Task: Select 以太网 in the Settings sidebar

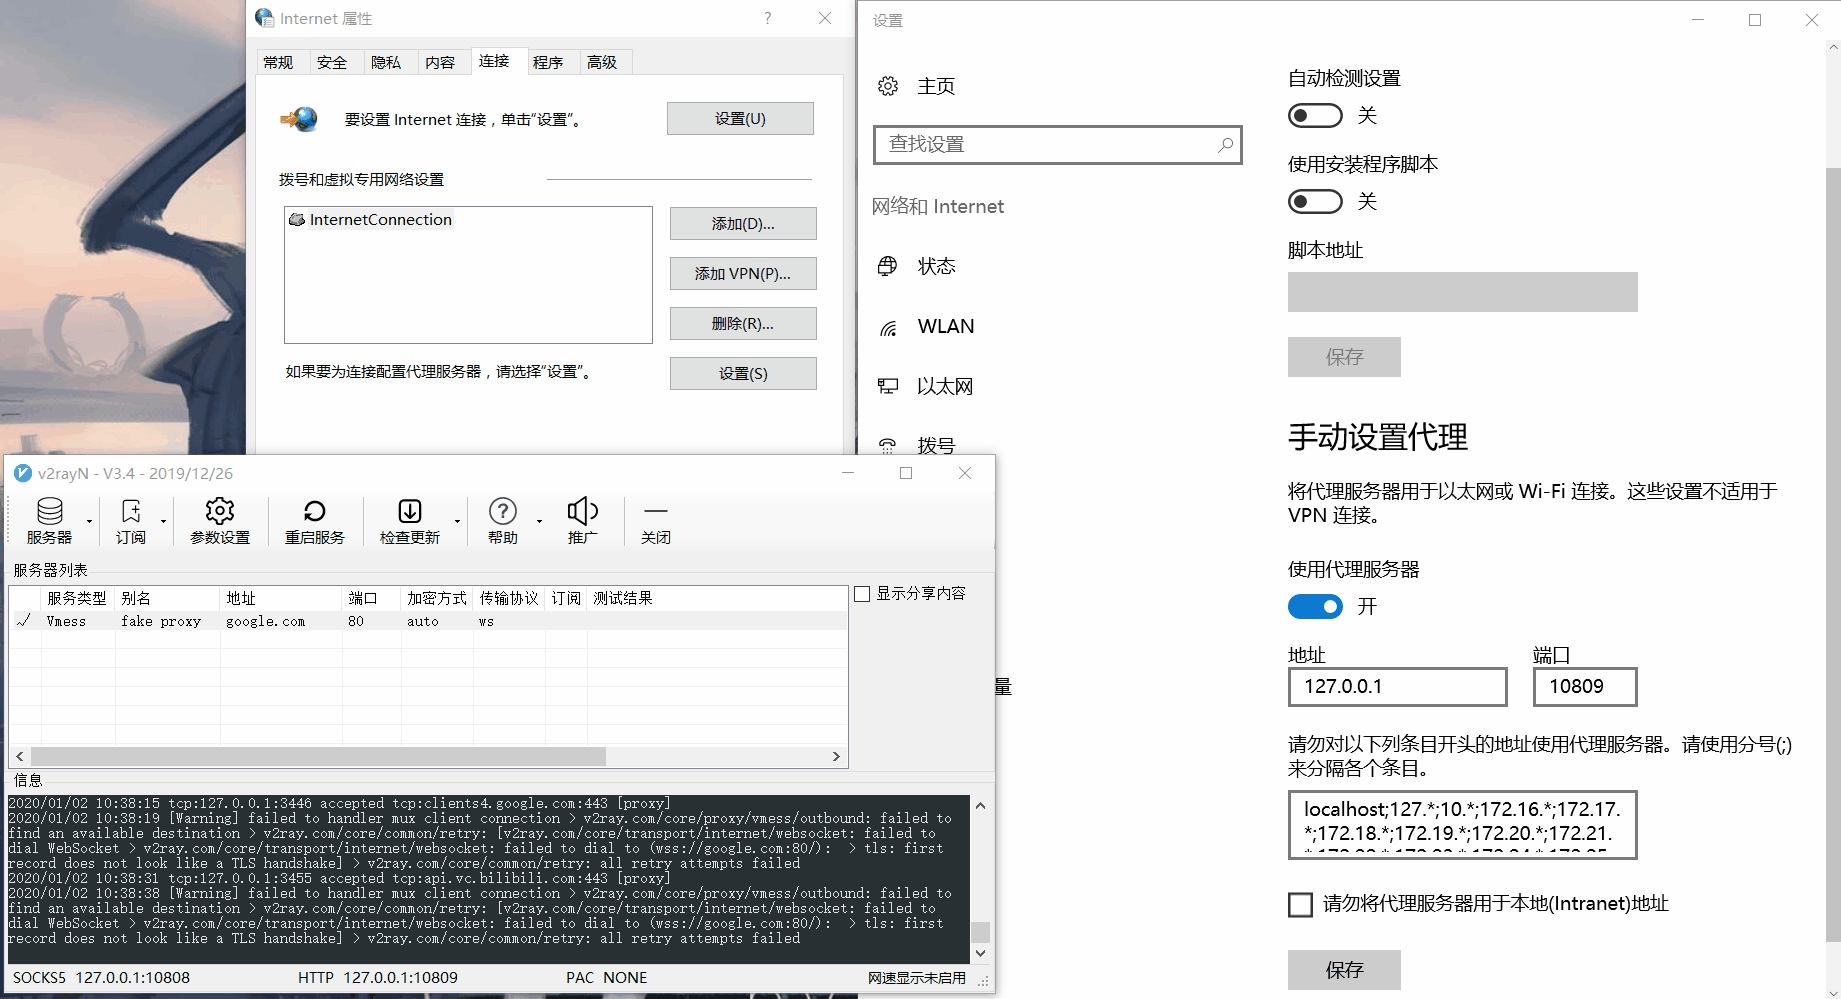Action: 944,386
